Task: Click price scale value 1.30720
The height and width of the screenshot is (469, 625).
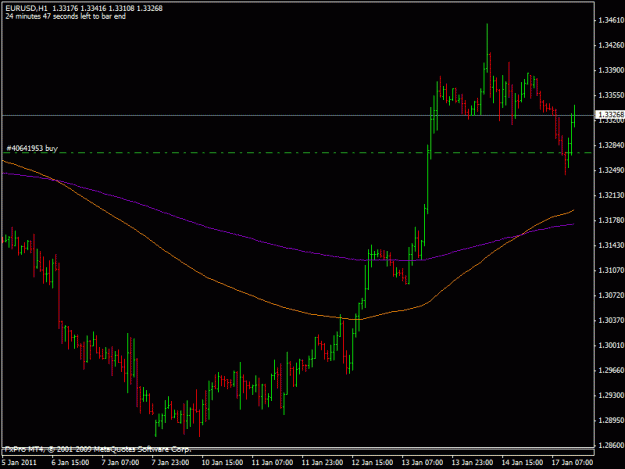Action: (611, 295)
